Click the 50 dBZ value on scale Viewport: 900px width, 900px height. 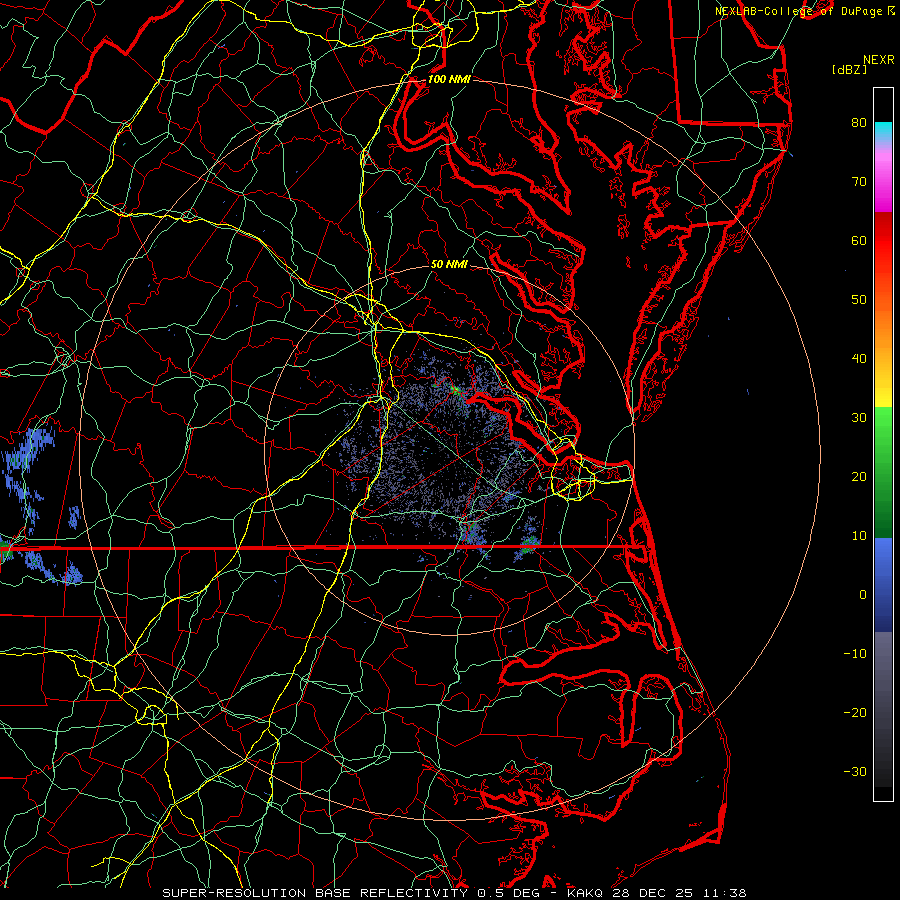tap(859, 300)
